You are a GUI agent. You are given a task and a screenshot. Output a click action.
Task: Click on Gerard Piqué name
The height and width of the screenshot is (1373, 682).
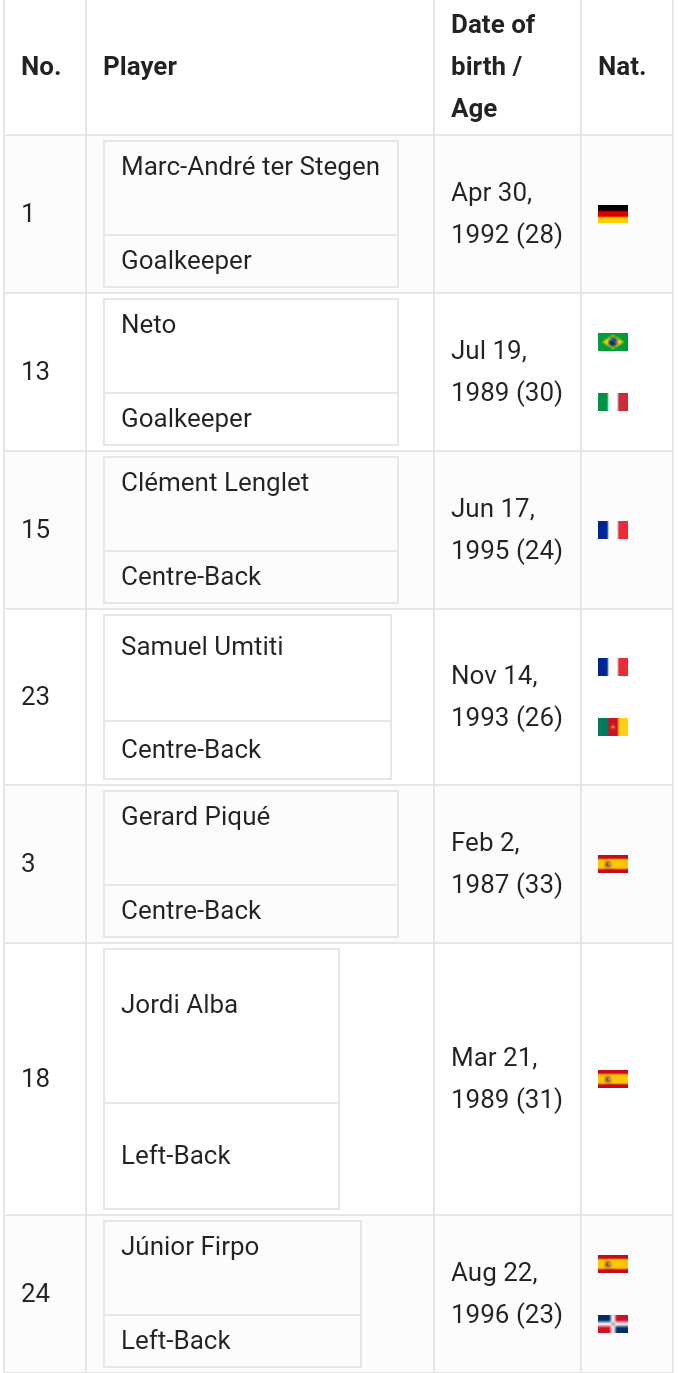[195, 816]
